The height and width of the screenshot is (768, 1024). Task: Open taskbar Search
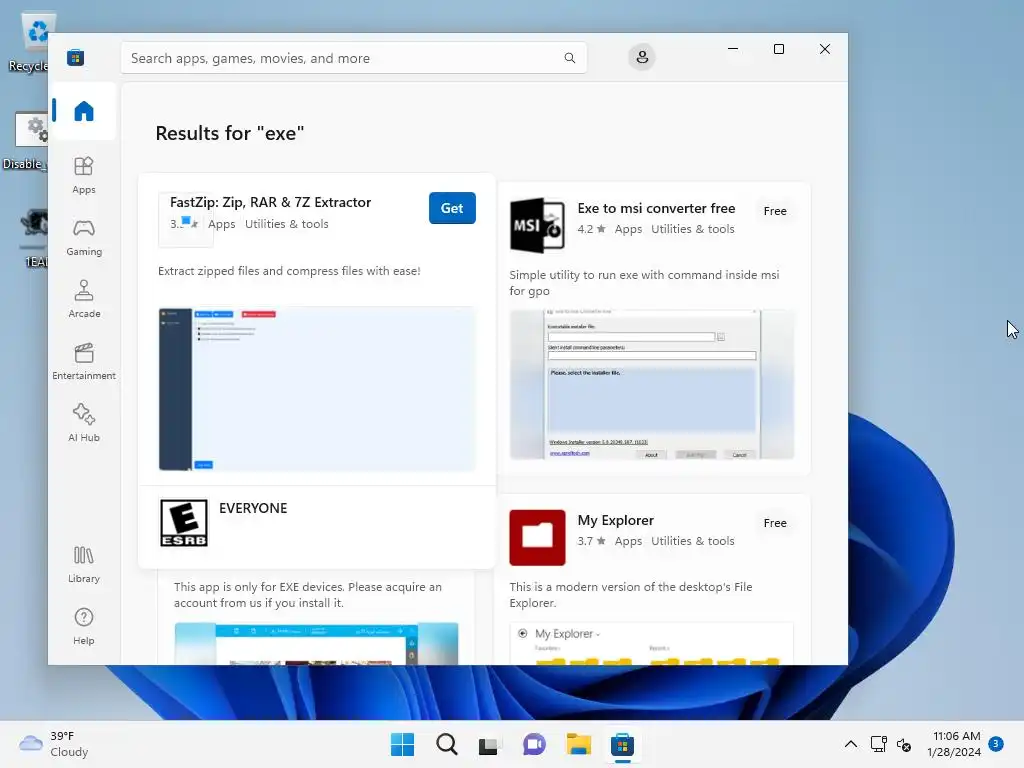447,744
